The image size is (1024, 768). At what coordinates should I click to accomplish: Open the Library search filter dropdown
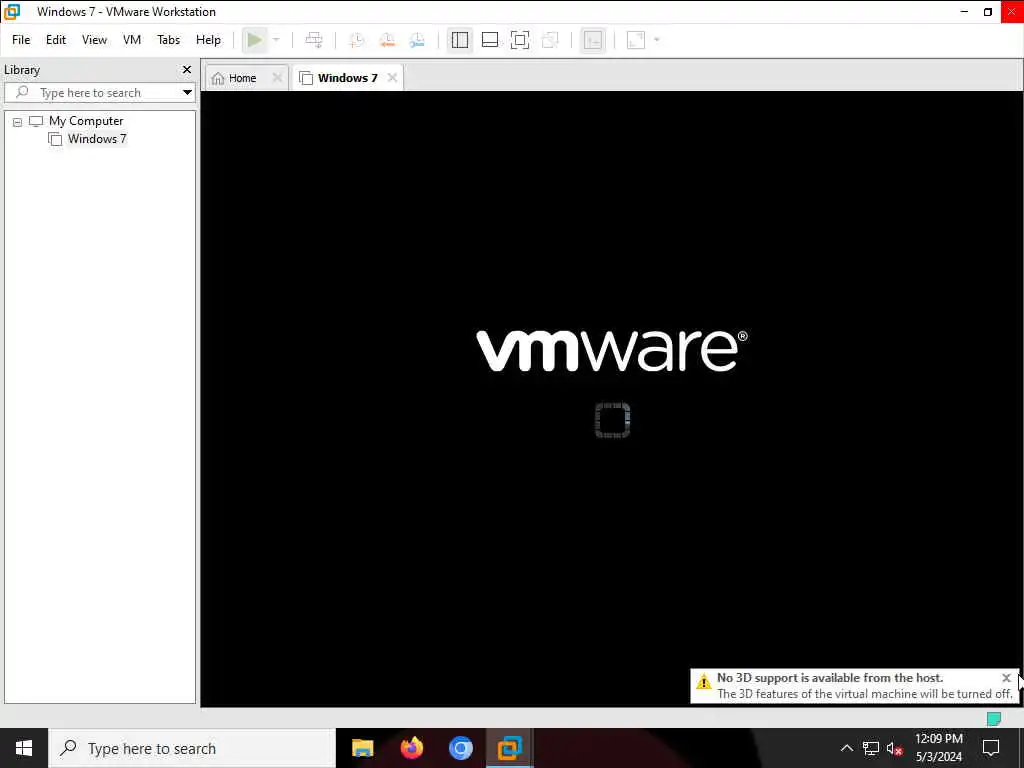click(x=187, y=93)
